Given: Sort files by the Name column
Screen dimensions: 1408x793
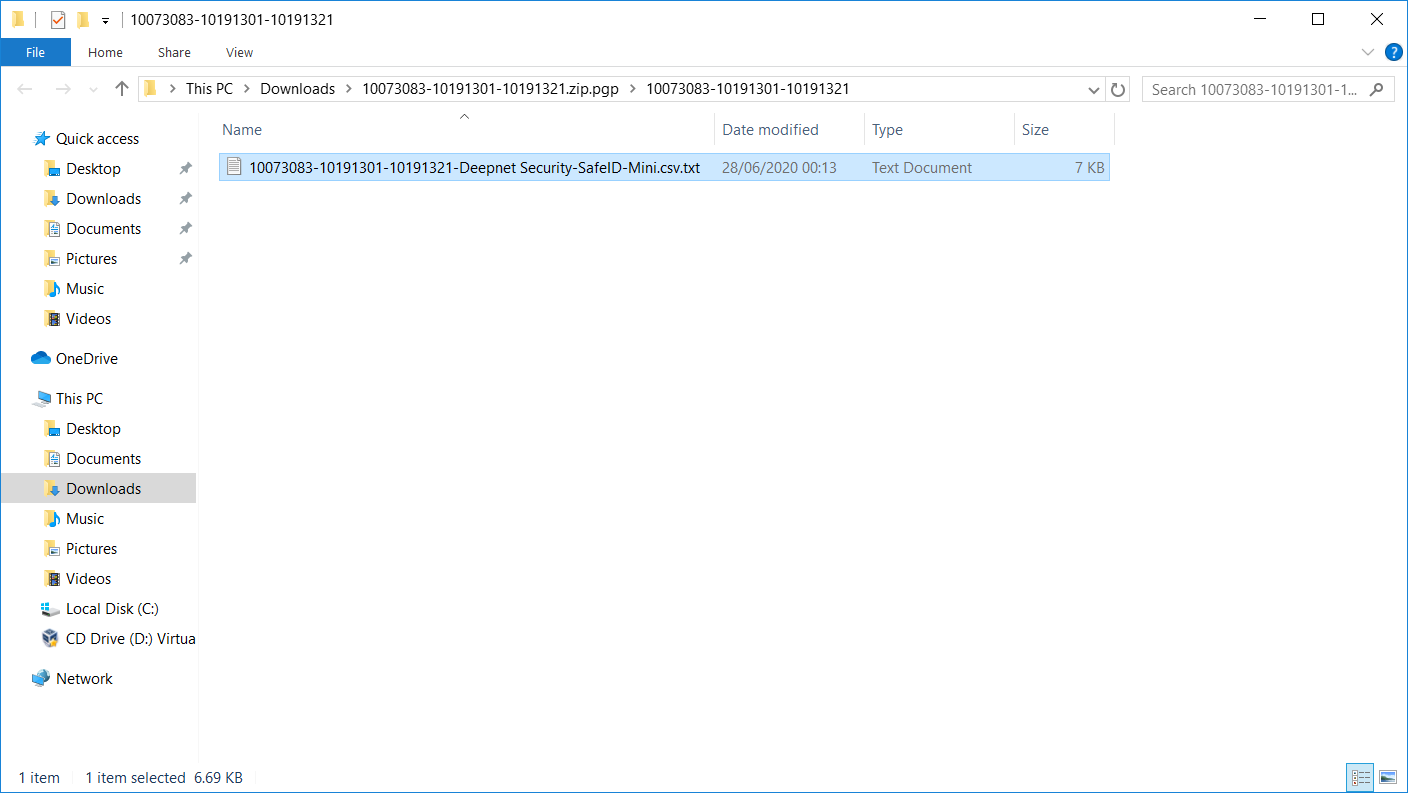Looking at the screenshot, I should click(x=242, y=130).
